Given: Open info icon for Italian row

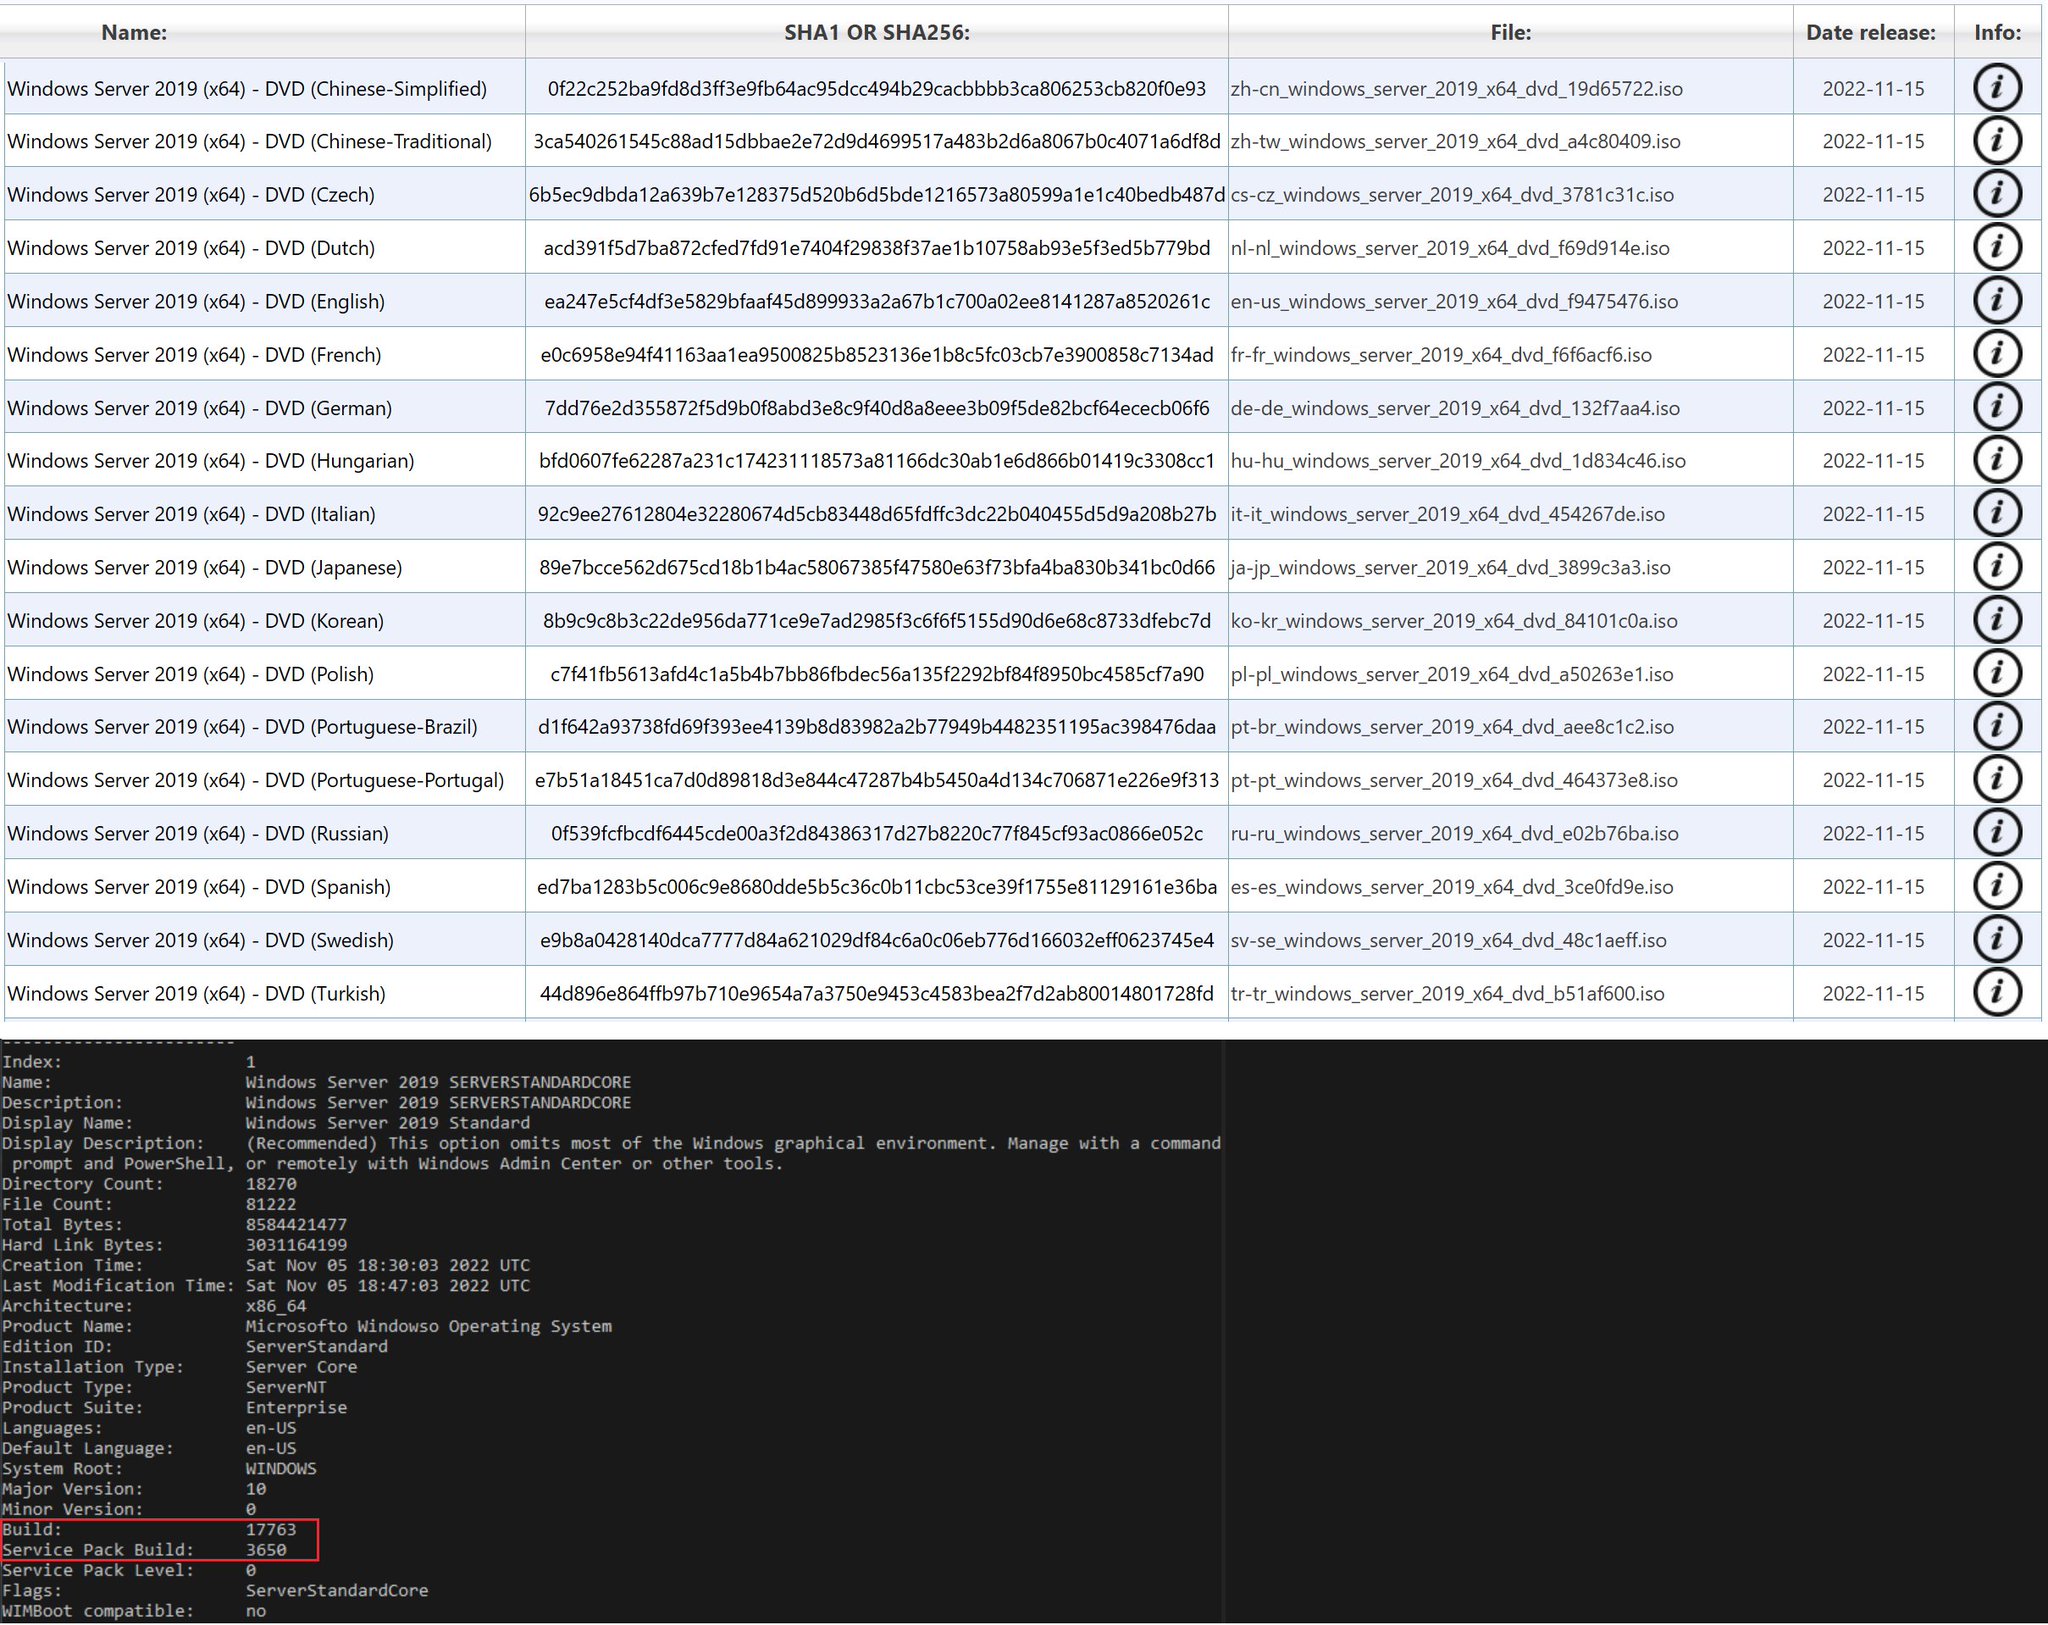Looking at the screenshot, I should (x=1997, y=512).
